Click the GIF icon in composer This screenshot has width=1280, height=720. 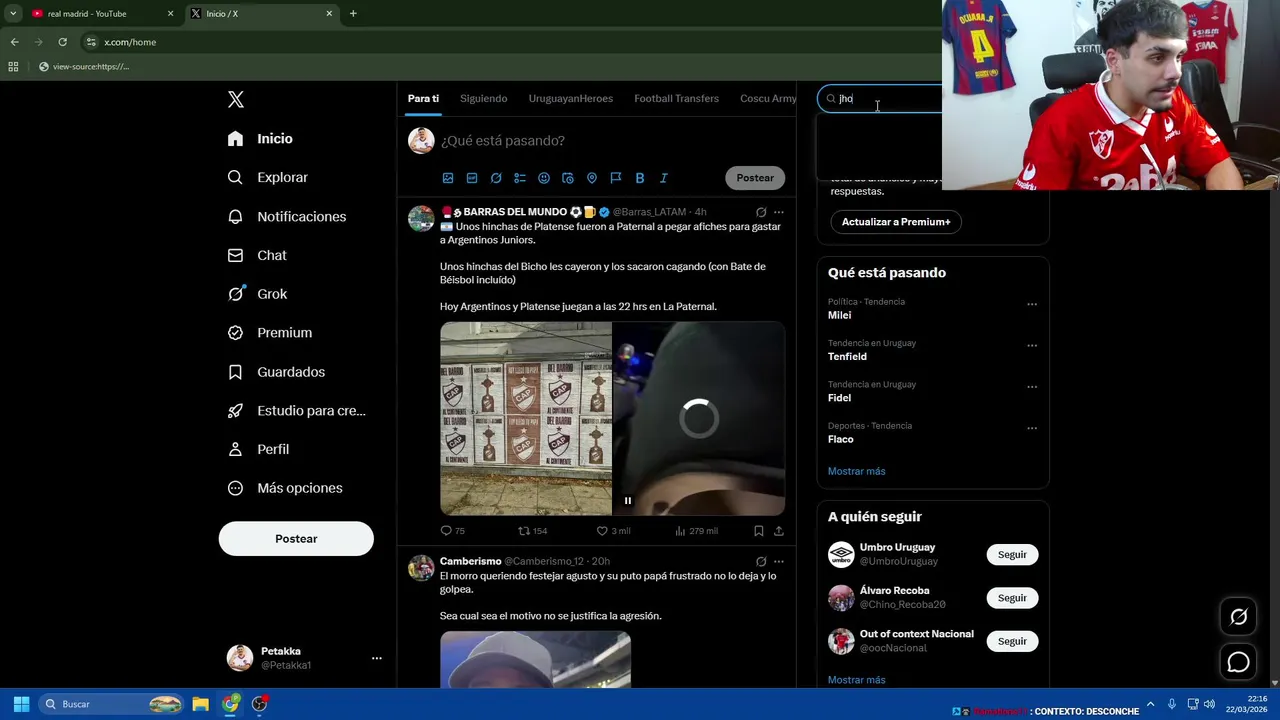[472, 178]
